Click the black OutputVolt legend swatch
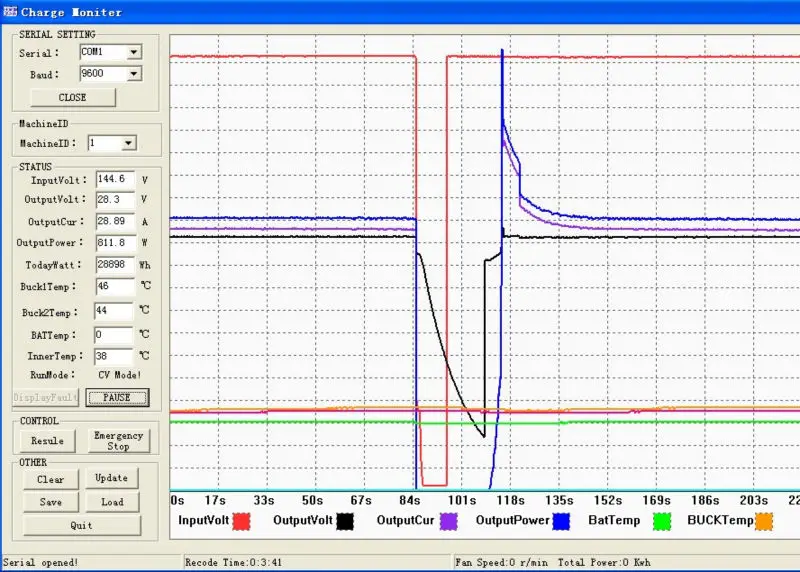The height and width of the screenshot is (572, 800). click(x=344, y=521)
